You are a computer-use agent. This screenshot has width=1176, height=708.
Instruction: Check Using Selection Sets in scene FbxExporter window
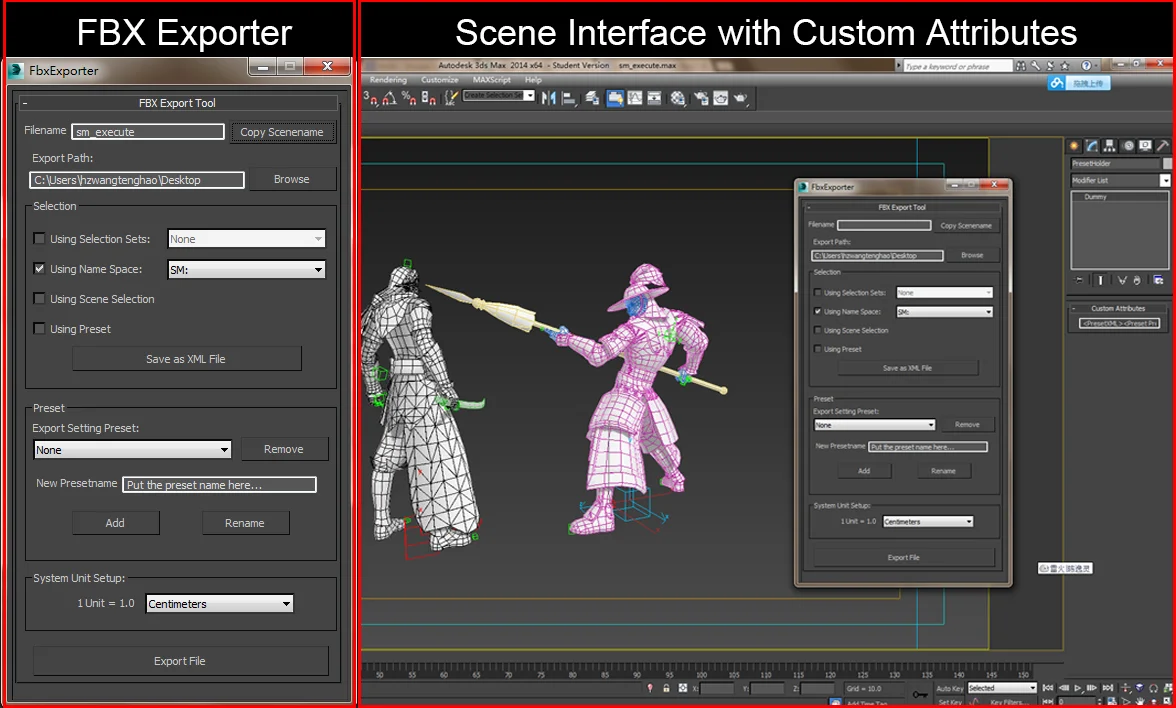818,292
